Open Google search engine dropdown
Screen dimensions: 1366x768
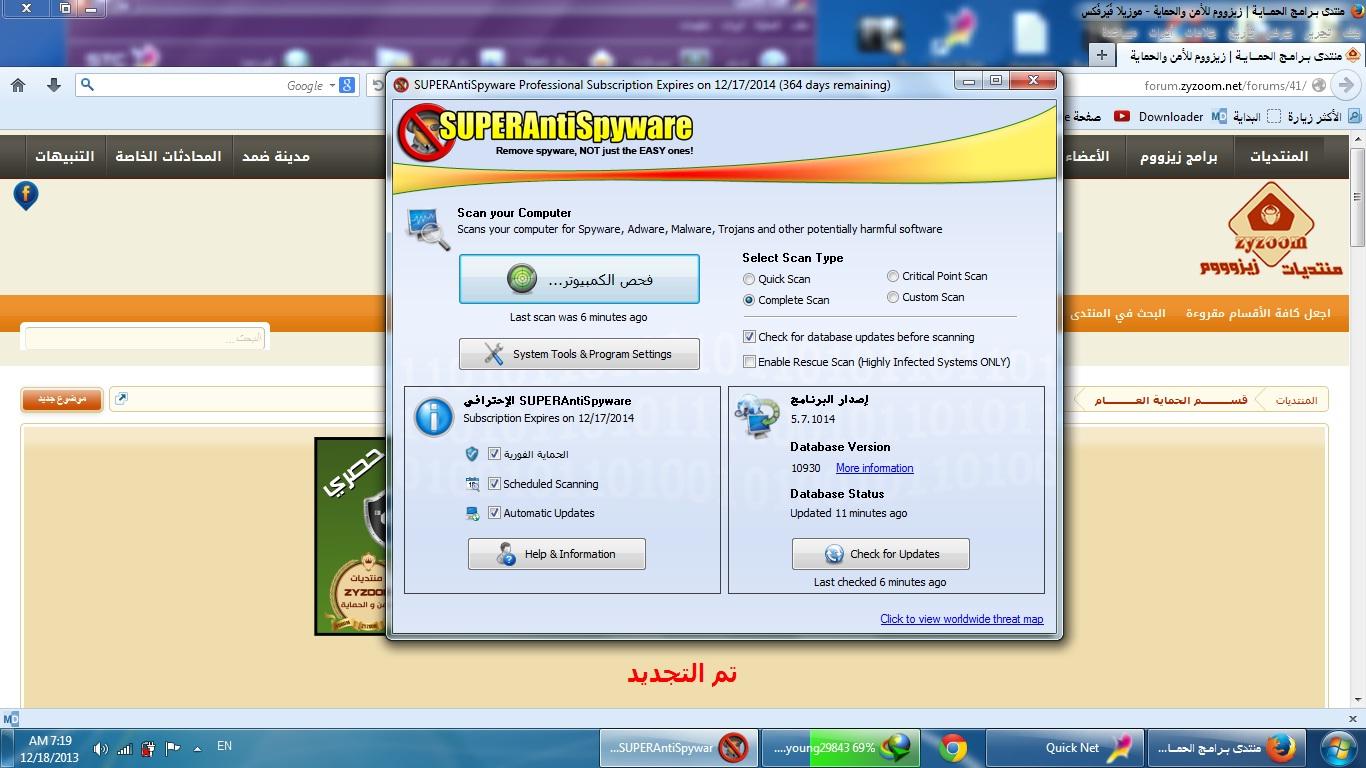tap(341, 85)
